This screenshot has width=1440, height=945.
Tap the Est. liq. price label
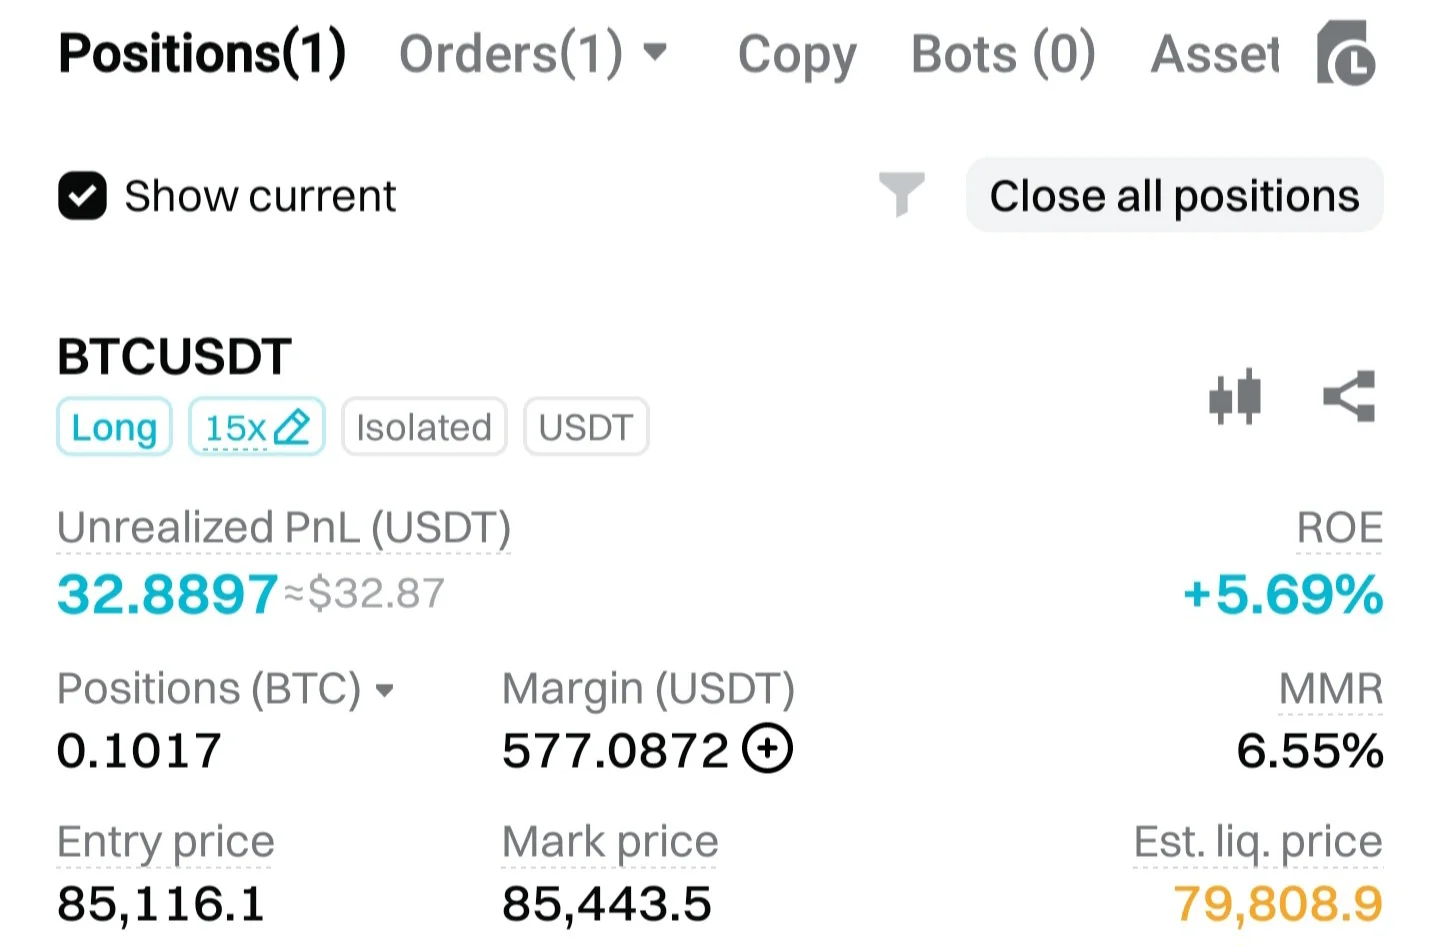click(x=1257, y=842)
